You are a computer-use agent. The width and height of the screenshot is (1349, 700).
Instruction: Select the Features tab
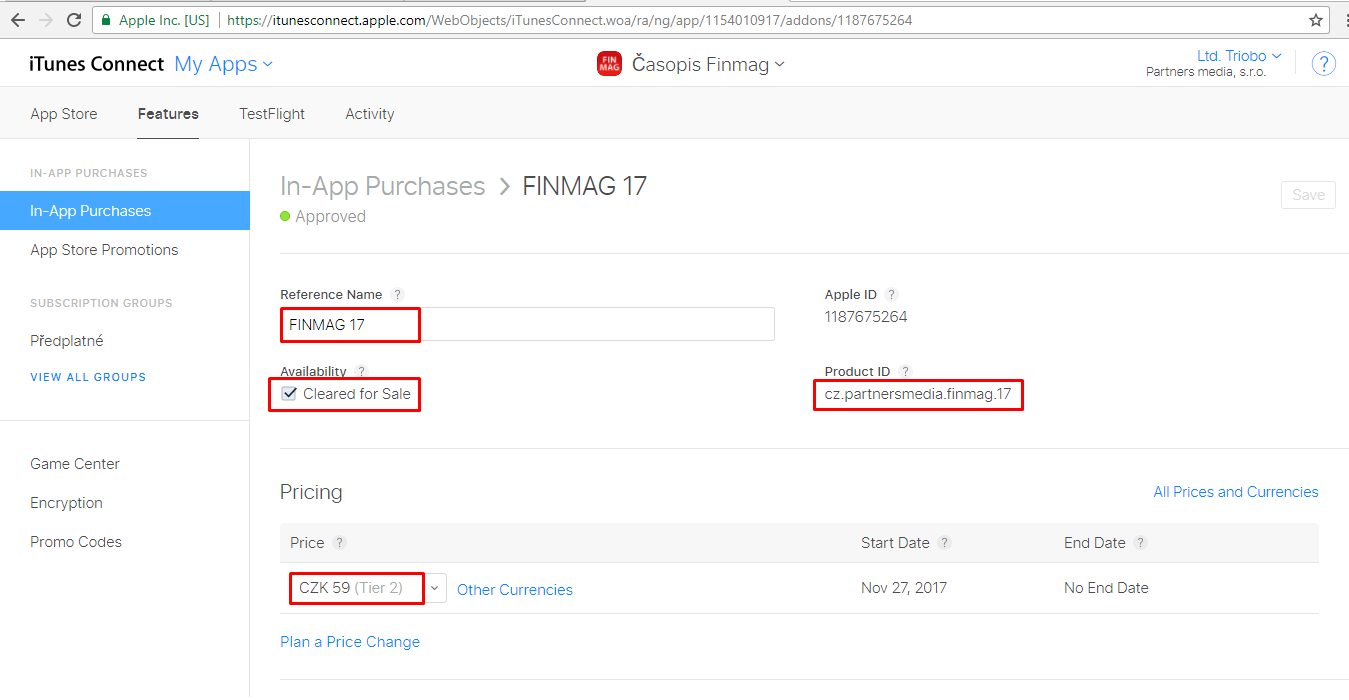coord(168,114)
